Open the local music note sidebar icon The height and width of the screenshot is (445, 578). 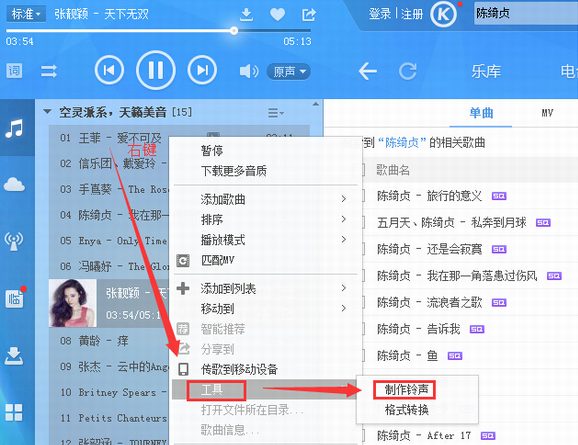click(14, 128)
